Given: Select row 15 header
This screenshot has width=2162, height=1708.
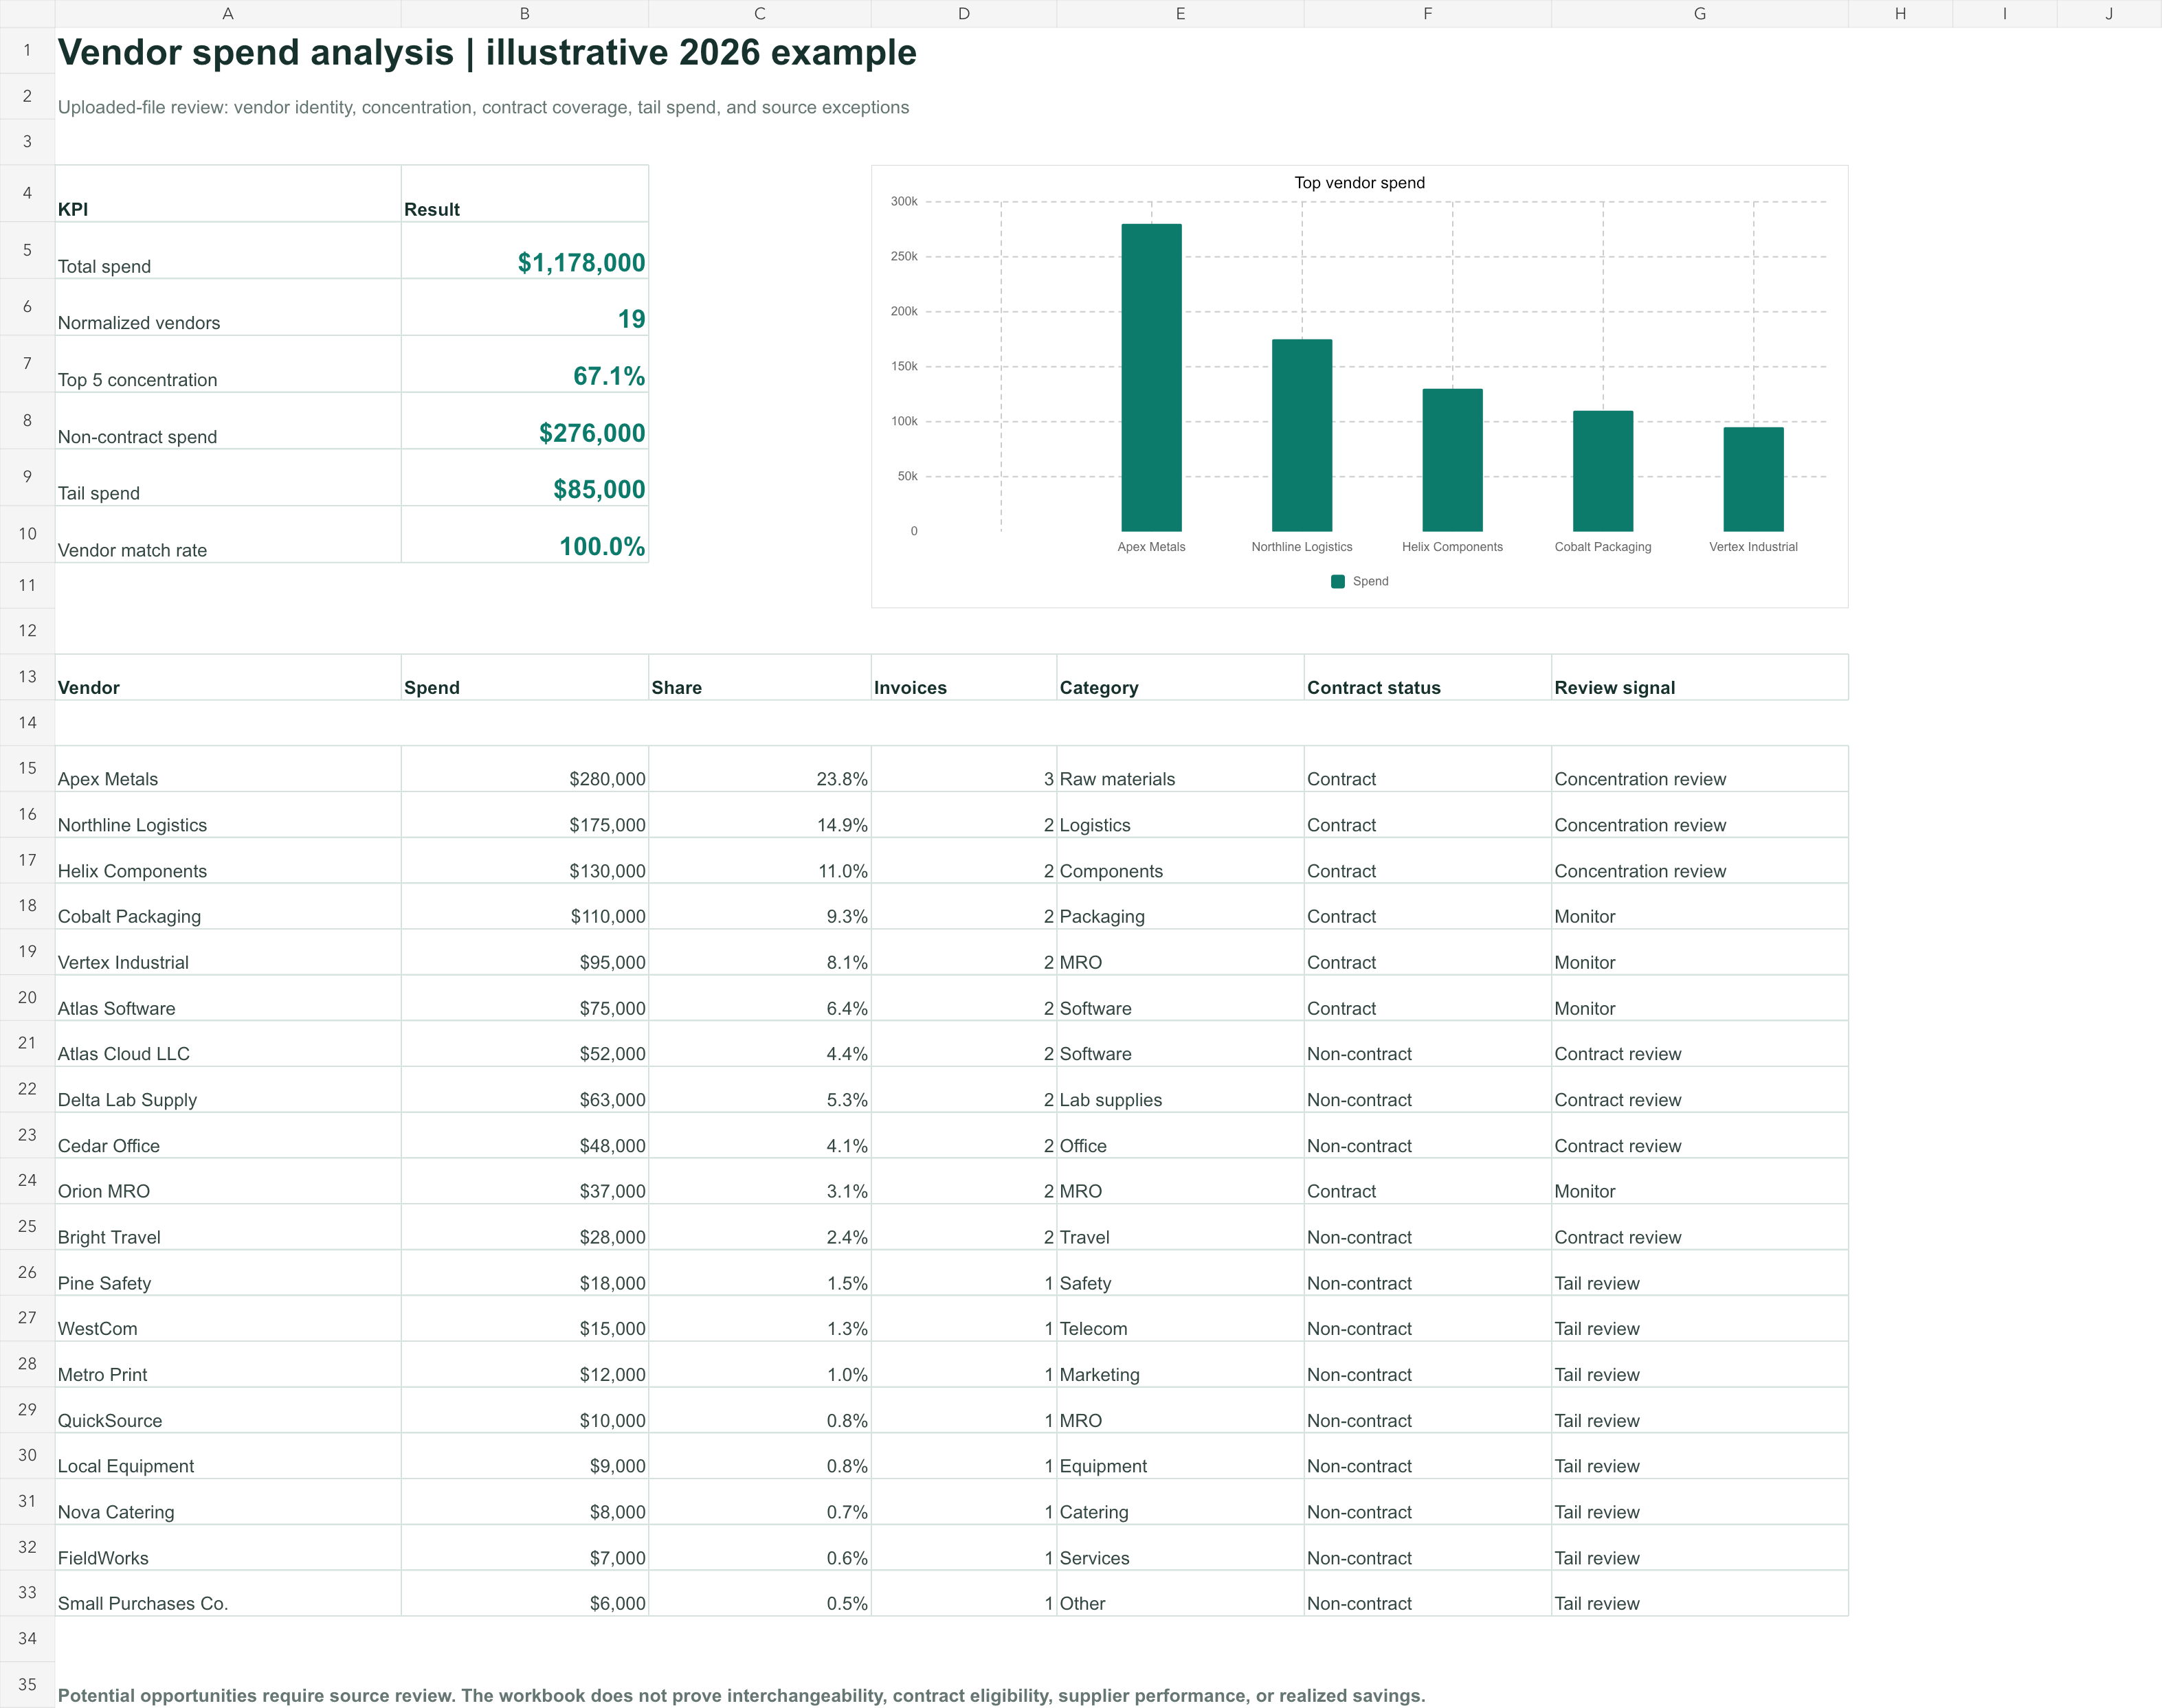Looking at the screenshot, I should [27, 768].
